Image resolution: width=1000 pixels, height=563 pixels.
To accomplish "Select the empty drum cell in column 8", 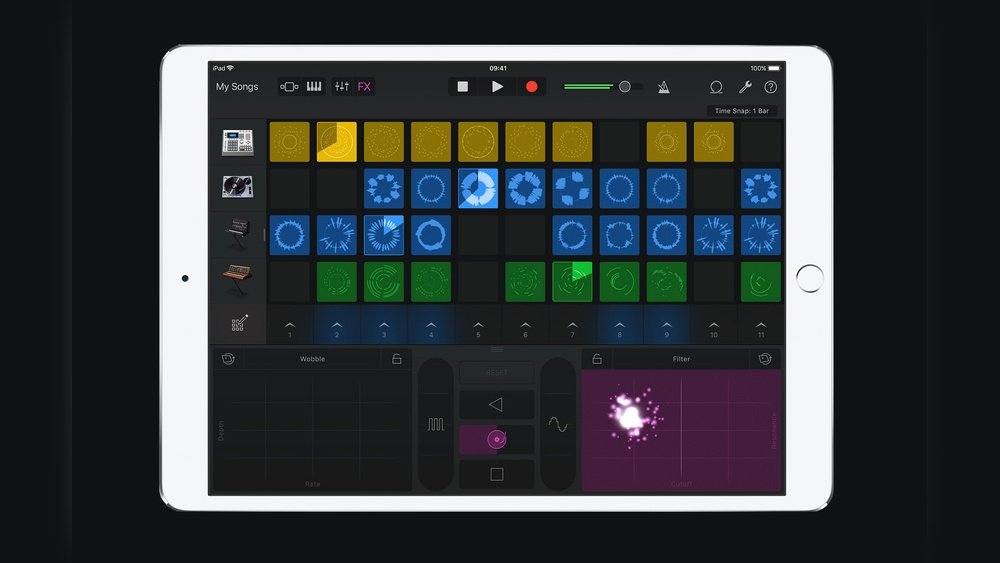I will click(619, 142).
